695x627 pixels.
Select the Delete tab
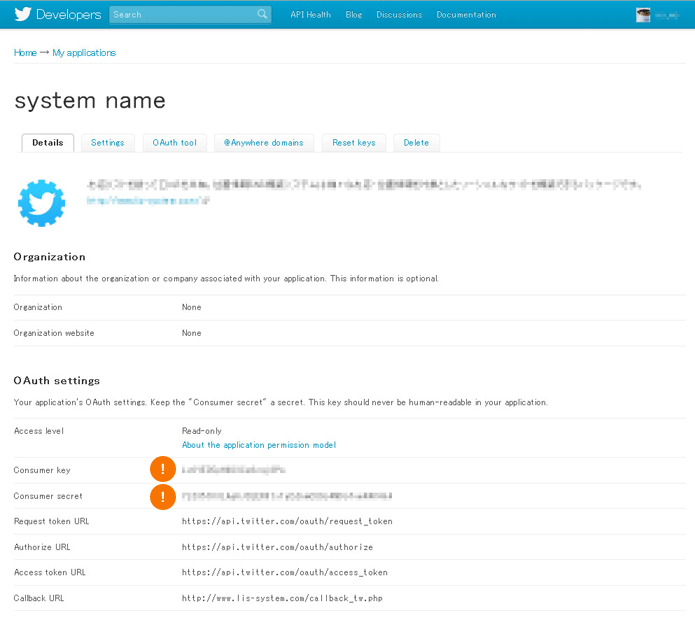tap(416, 143)
